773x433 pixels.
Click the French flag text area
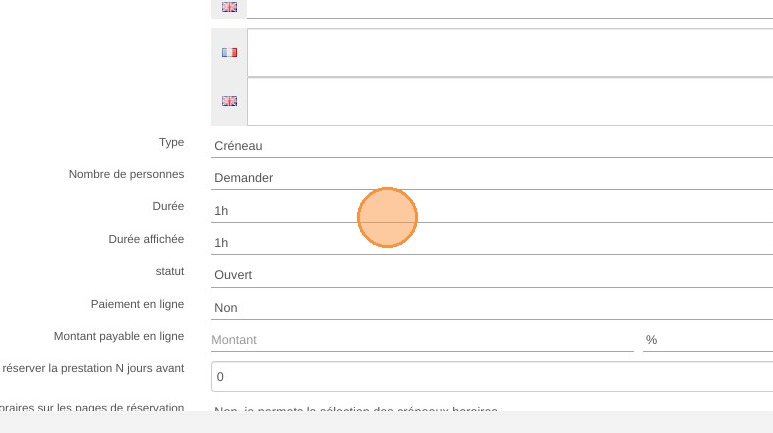[x=510, y=53]
